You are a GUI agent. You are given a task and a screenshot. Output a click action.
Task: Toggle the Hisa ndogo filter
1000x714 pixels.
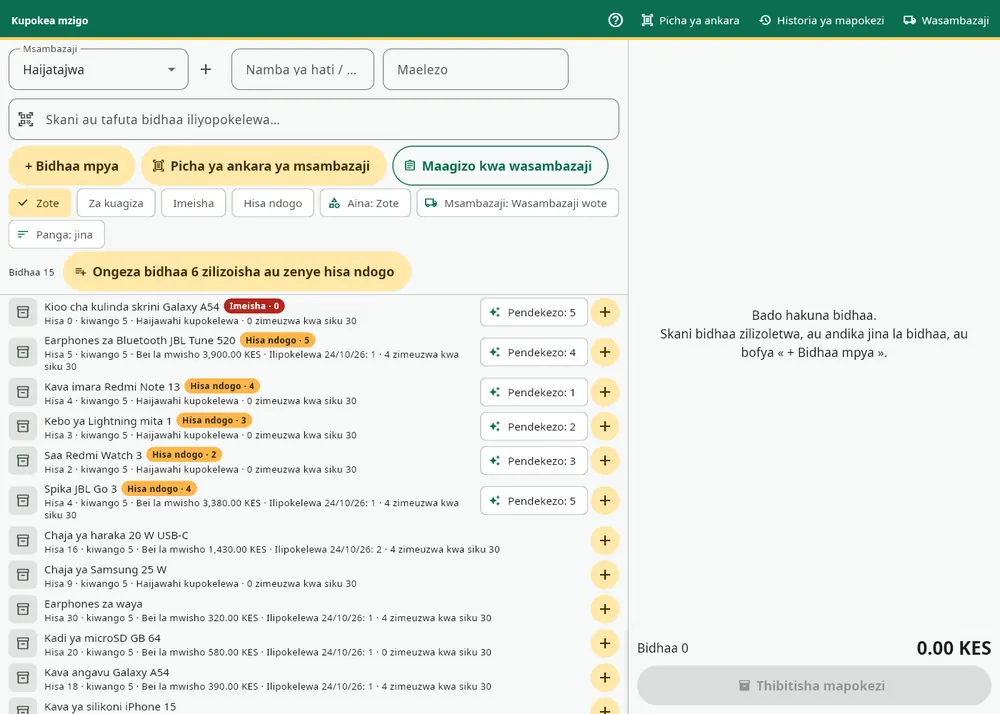[273, 203]
